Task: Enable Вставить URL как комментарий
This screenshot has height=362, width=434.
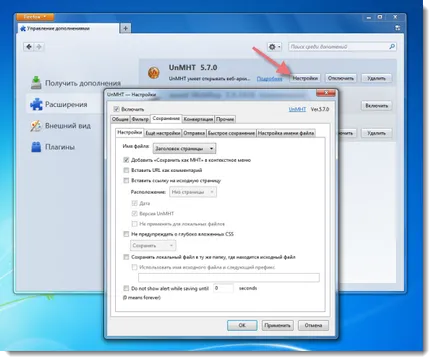Action: coord(126,170)
